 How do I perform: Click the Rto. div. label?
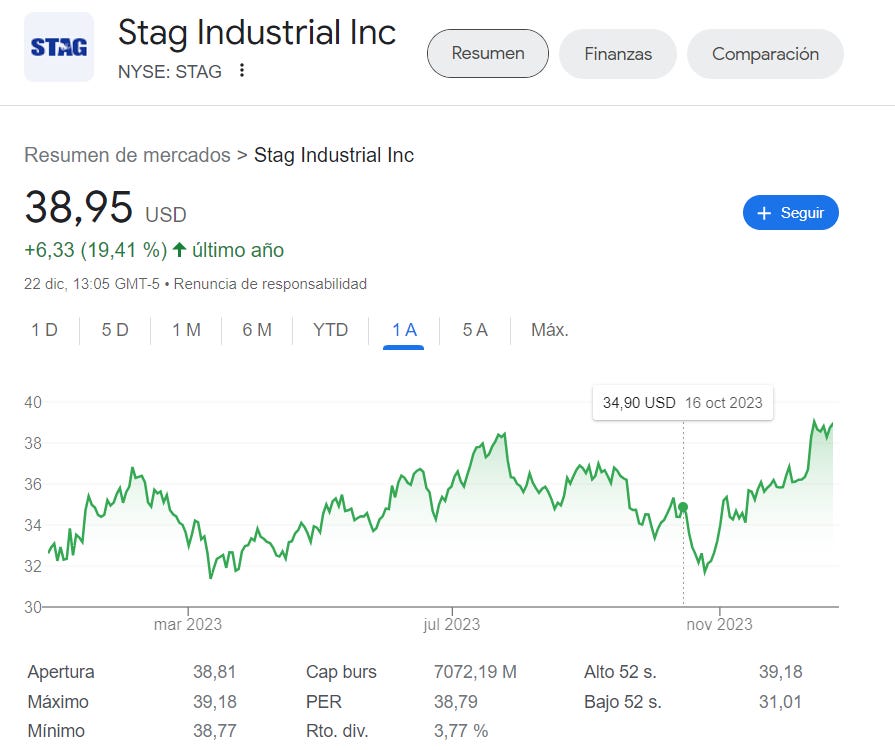[x=337, y=731]
